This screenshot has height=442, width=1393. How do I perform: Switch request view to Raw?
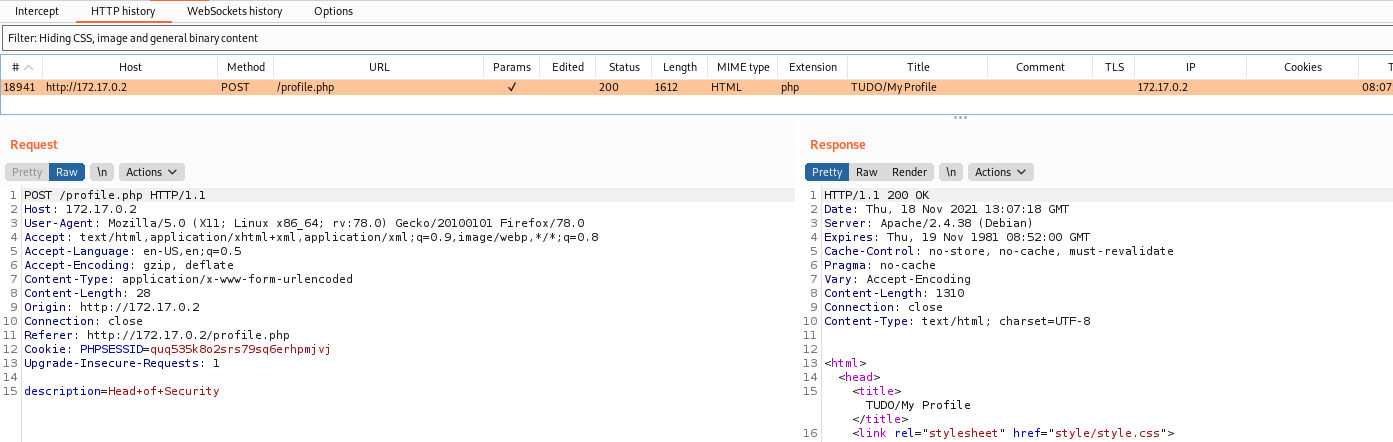coord(67,172)
